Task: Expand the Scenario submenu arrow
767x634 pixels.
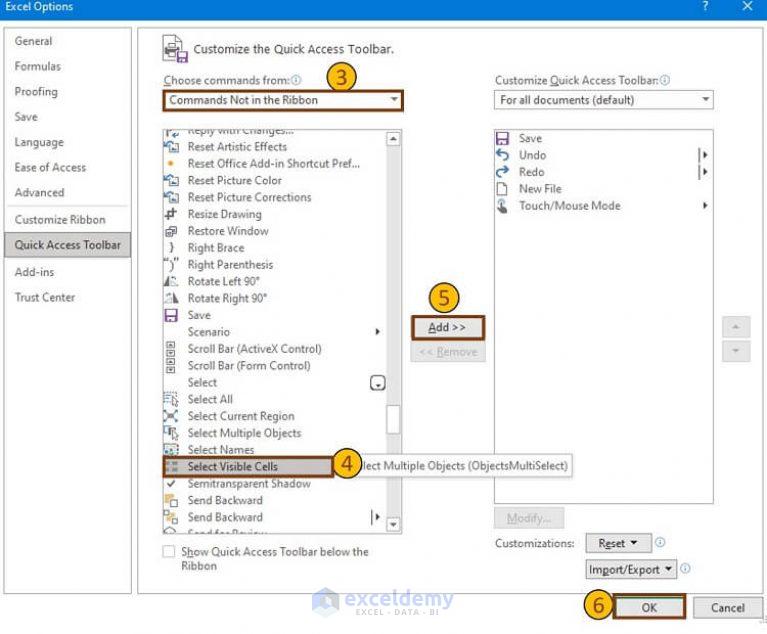Action: coord(377,332)
